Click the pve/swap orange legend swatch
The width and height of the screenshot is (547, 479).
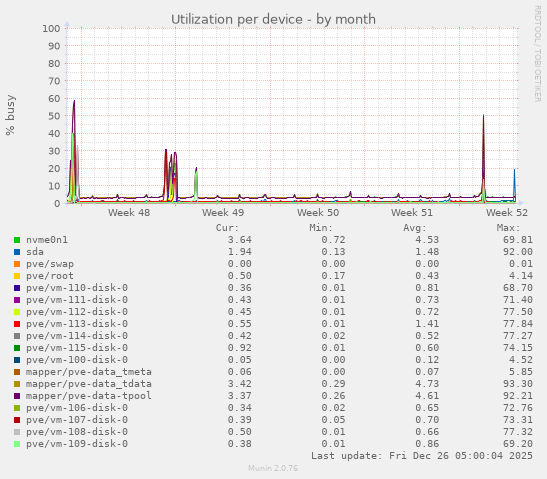tap(17, 264)
